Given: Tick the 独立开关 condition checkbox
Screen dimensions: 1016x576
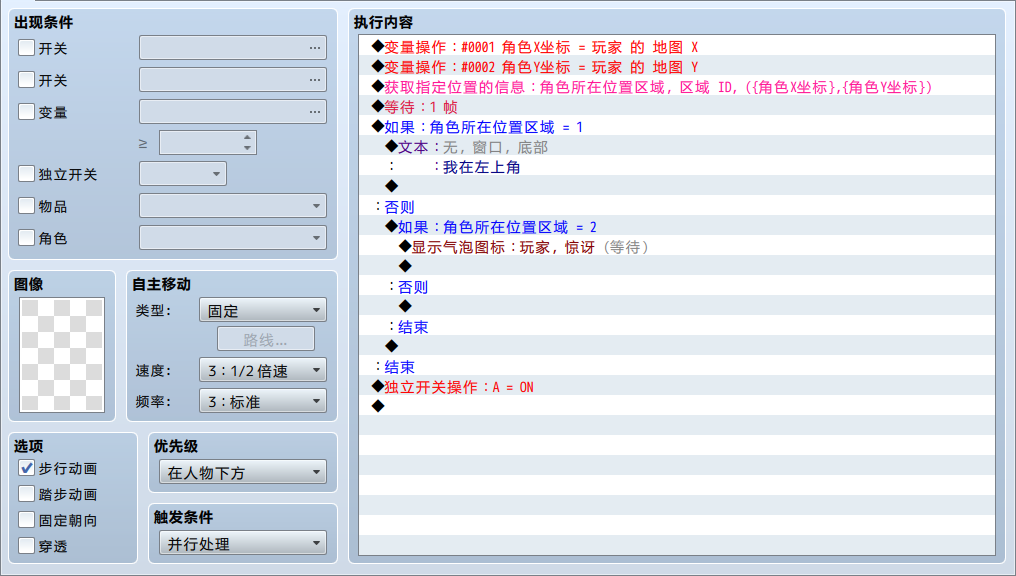Looking at the screenshot, I should [27, 174].
